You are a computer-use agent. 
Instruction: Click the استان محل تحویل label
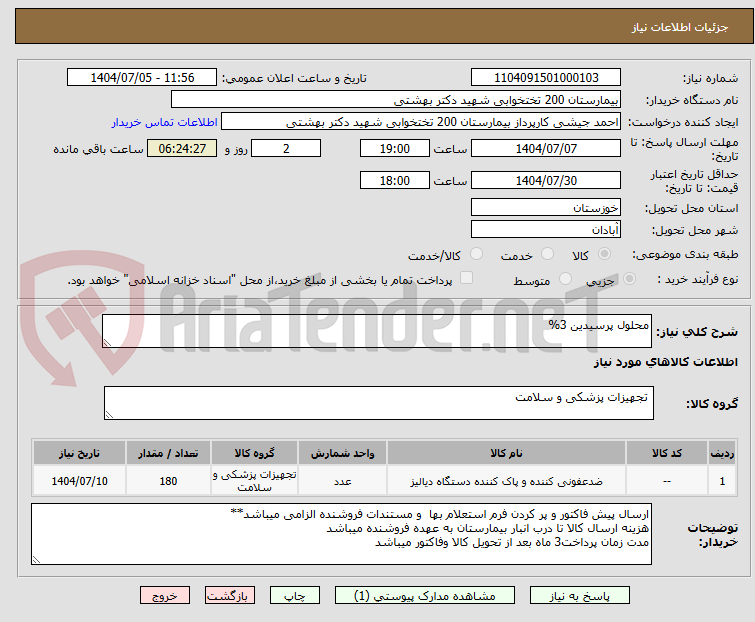click(x=691, y=208)
